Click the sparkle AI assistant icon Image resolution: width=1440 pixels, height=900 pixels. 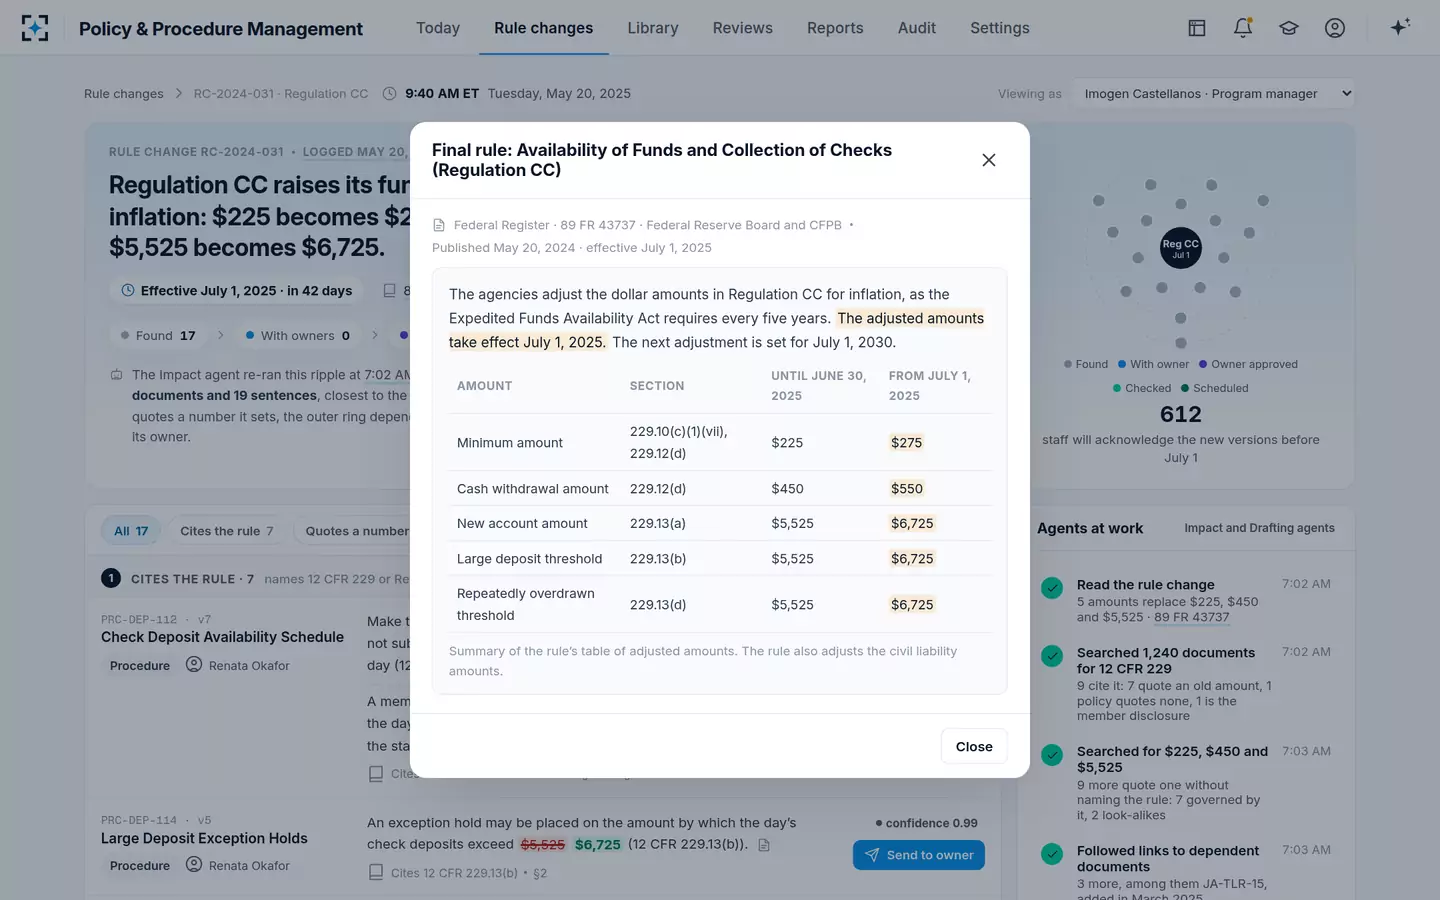pos(1400,27)
